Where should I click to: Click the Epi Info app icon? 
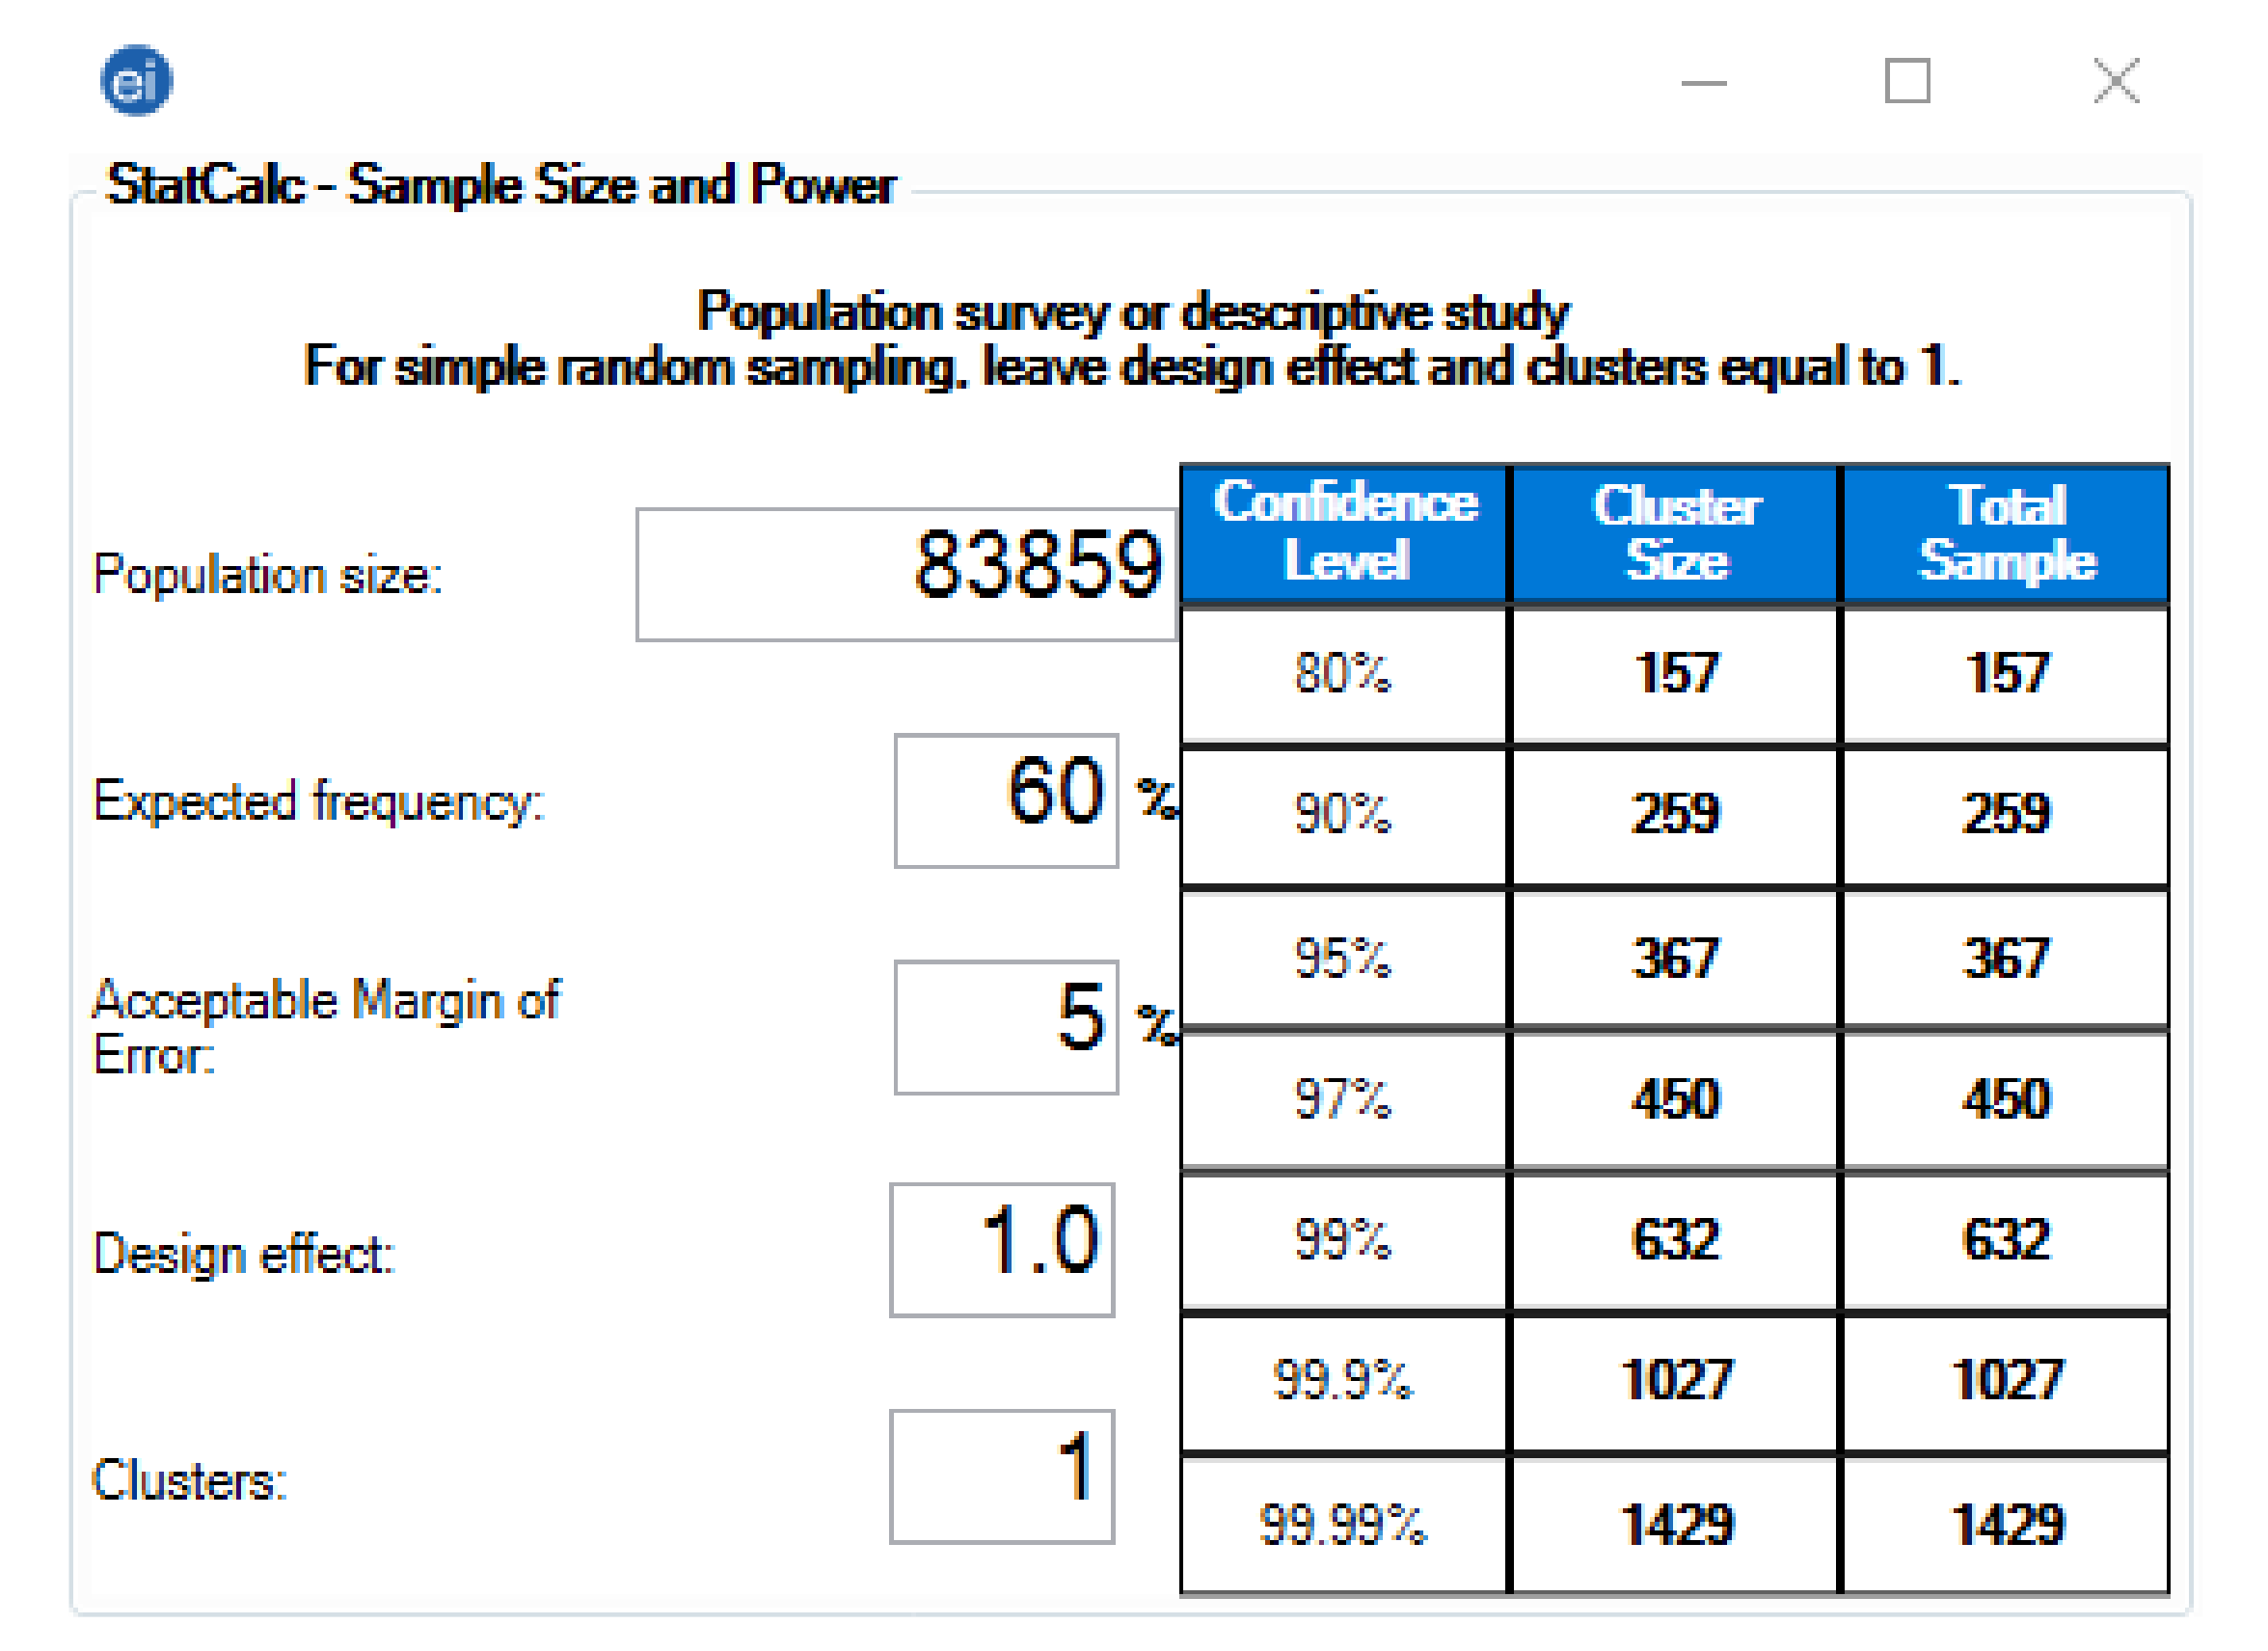[136, 81]
